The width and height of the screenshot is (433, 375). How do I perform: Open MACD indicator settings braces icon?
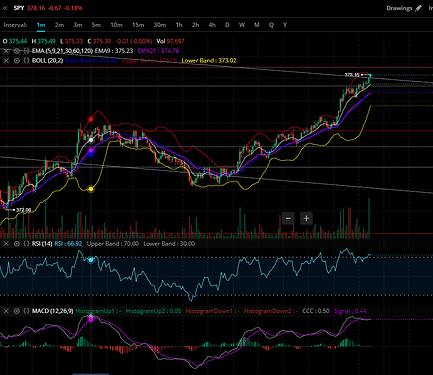(x=26, y=311)
